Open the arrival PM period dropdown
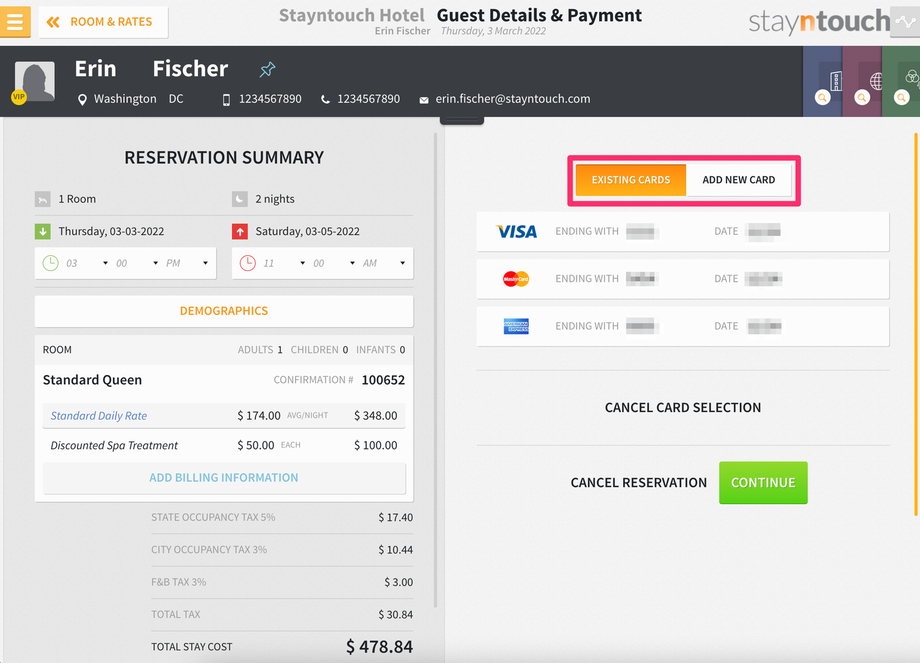This screenshot has height=663, width=920. 187,263
